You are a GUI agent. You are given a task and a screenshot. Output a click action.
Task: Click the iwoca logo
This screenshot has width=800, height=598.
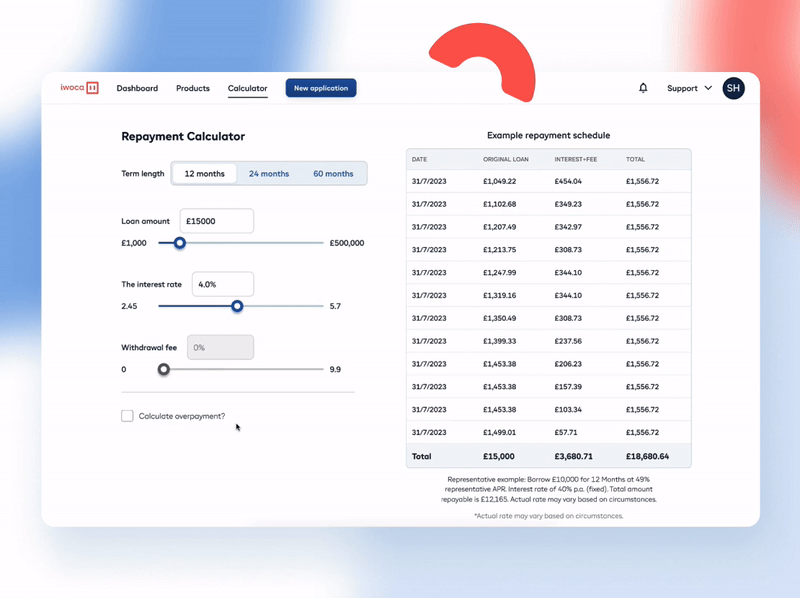tap(78, 87)
